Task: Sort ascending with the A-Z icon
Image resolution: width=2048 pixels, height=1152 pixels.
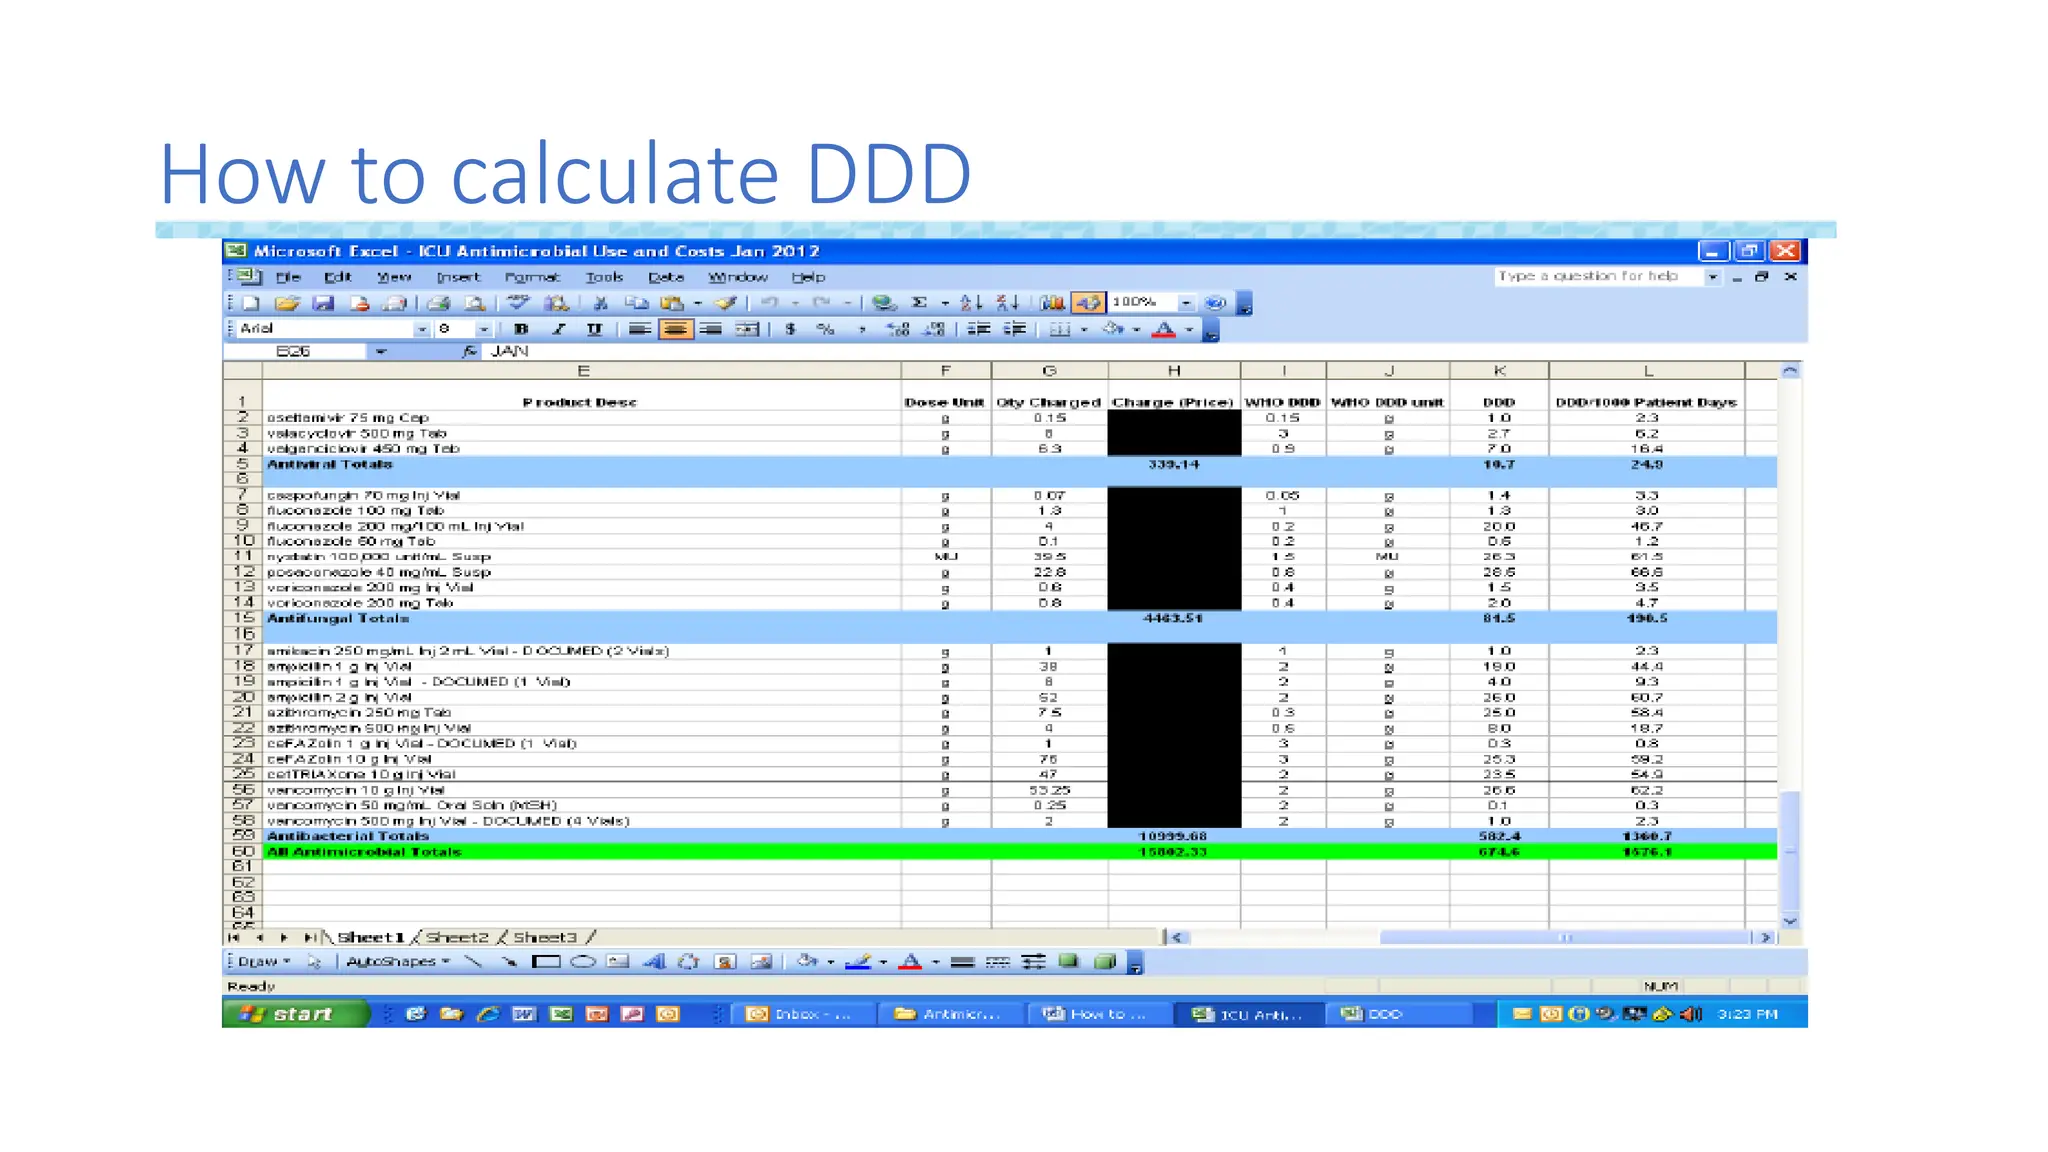Action: [x=970, y=303]
